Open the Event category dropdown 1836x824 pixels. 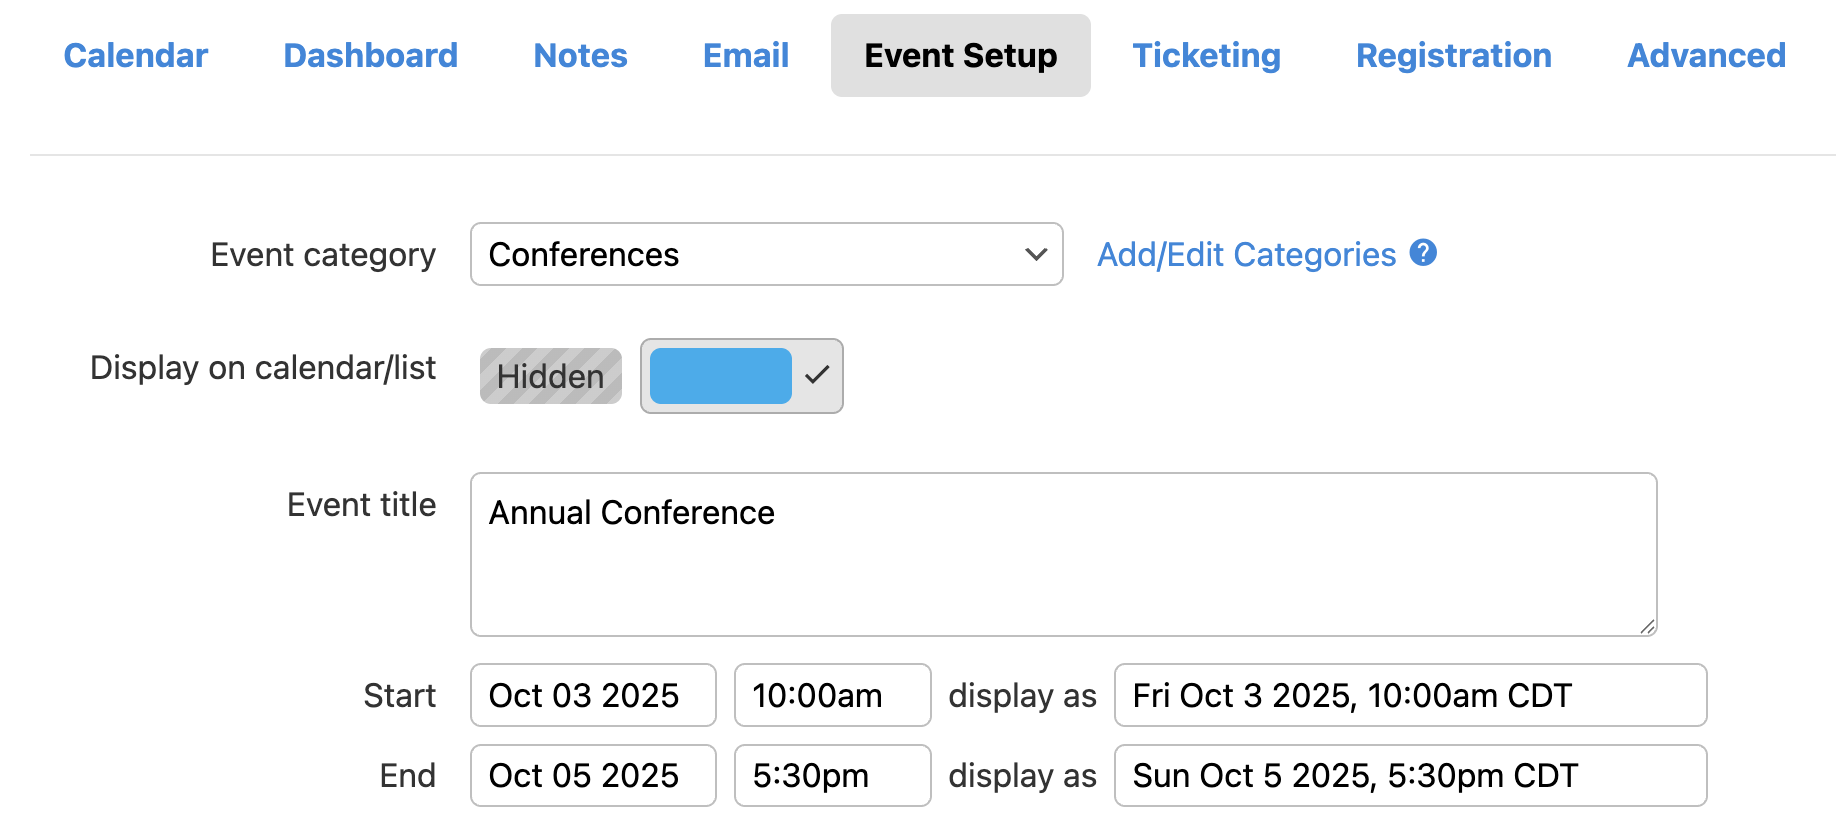765,254
